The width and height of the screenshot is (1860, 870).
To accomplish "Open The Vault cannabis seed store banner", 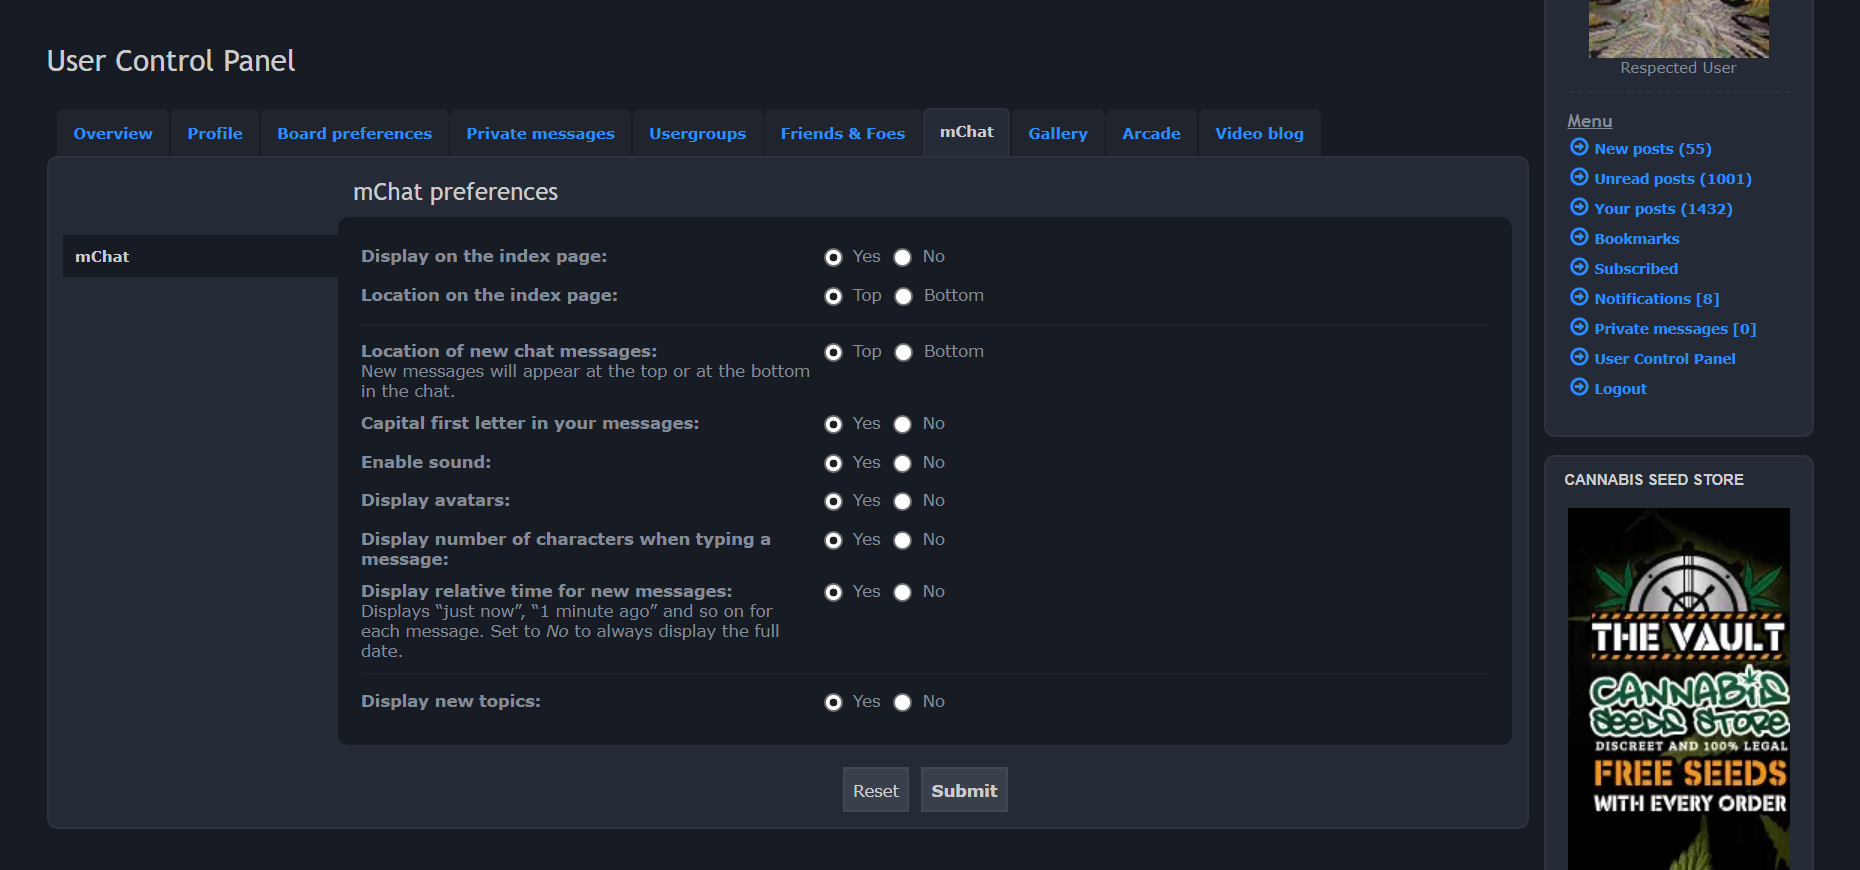I will coord(1678,688).
